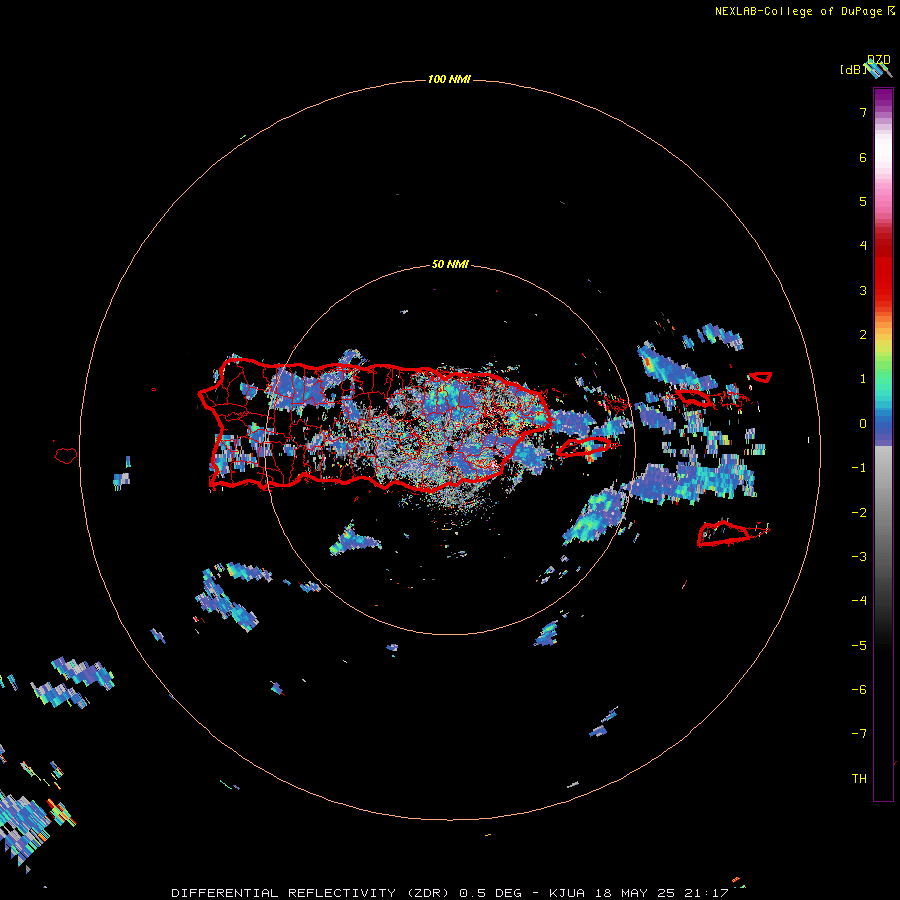Click the 0.5 DEG elevation text in the caption

[491, 893]
